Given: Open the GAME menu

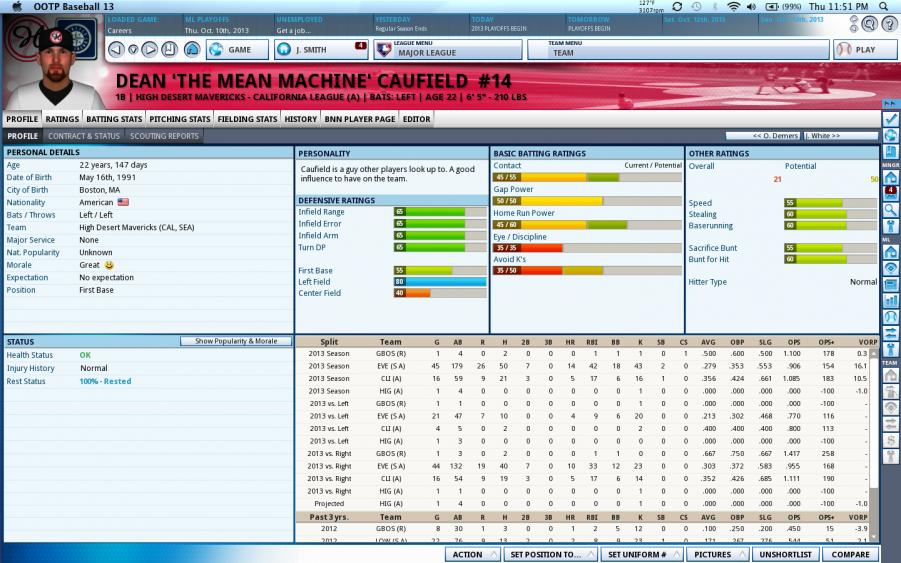Looking at the screenshot, I should [237, 49].
